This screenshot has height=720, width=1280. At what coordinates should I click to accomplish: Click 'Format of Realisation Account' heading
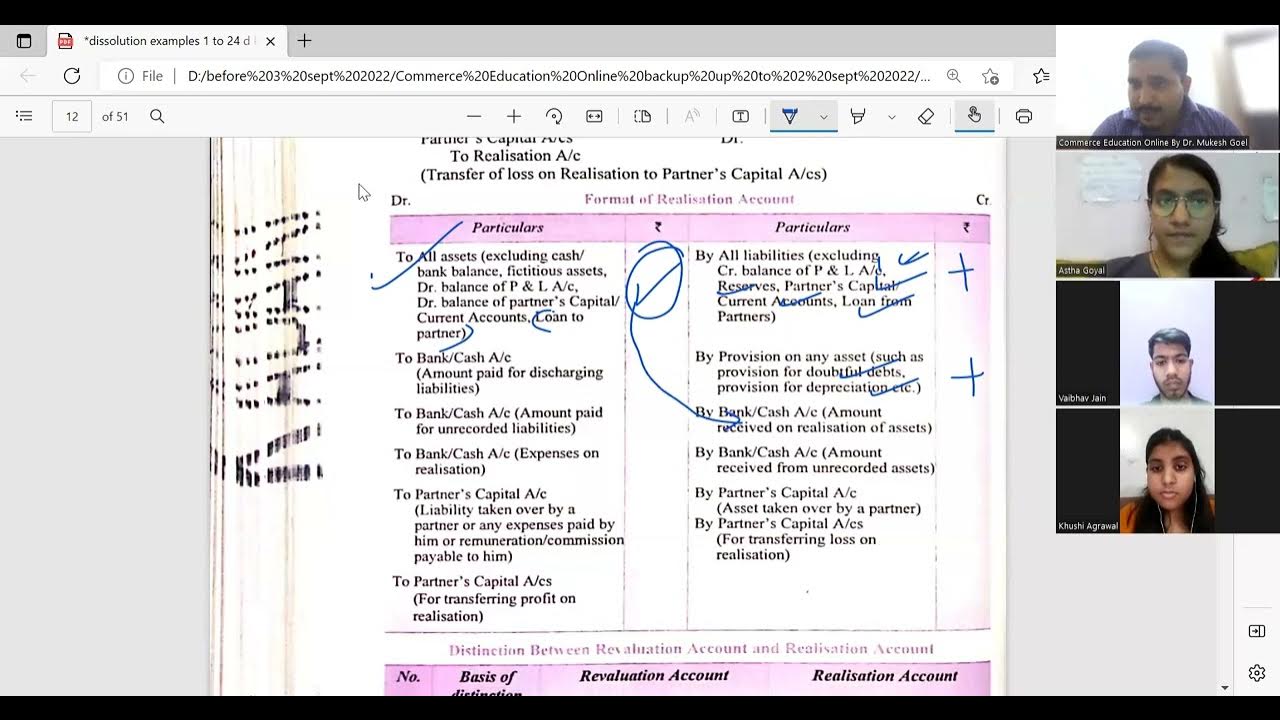[689, 199]
